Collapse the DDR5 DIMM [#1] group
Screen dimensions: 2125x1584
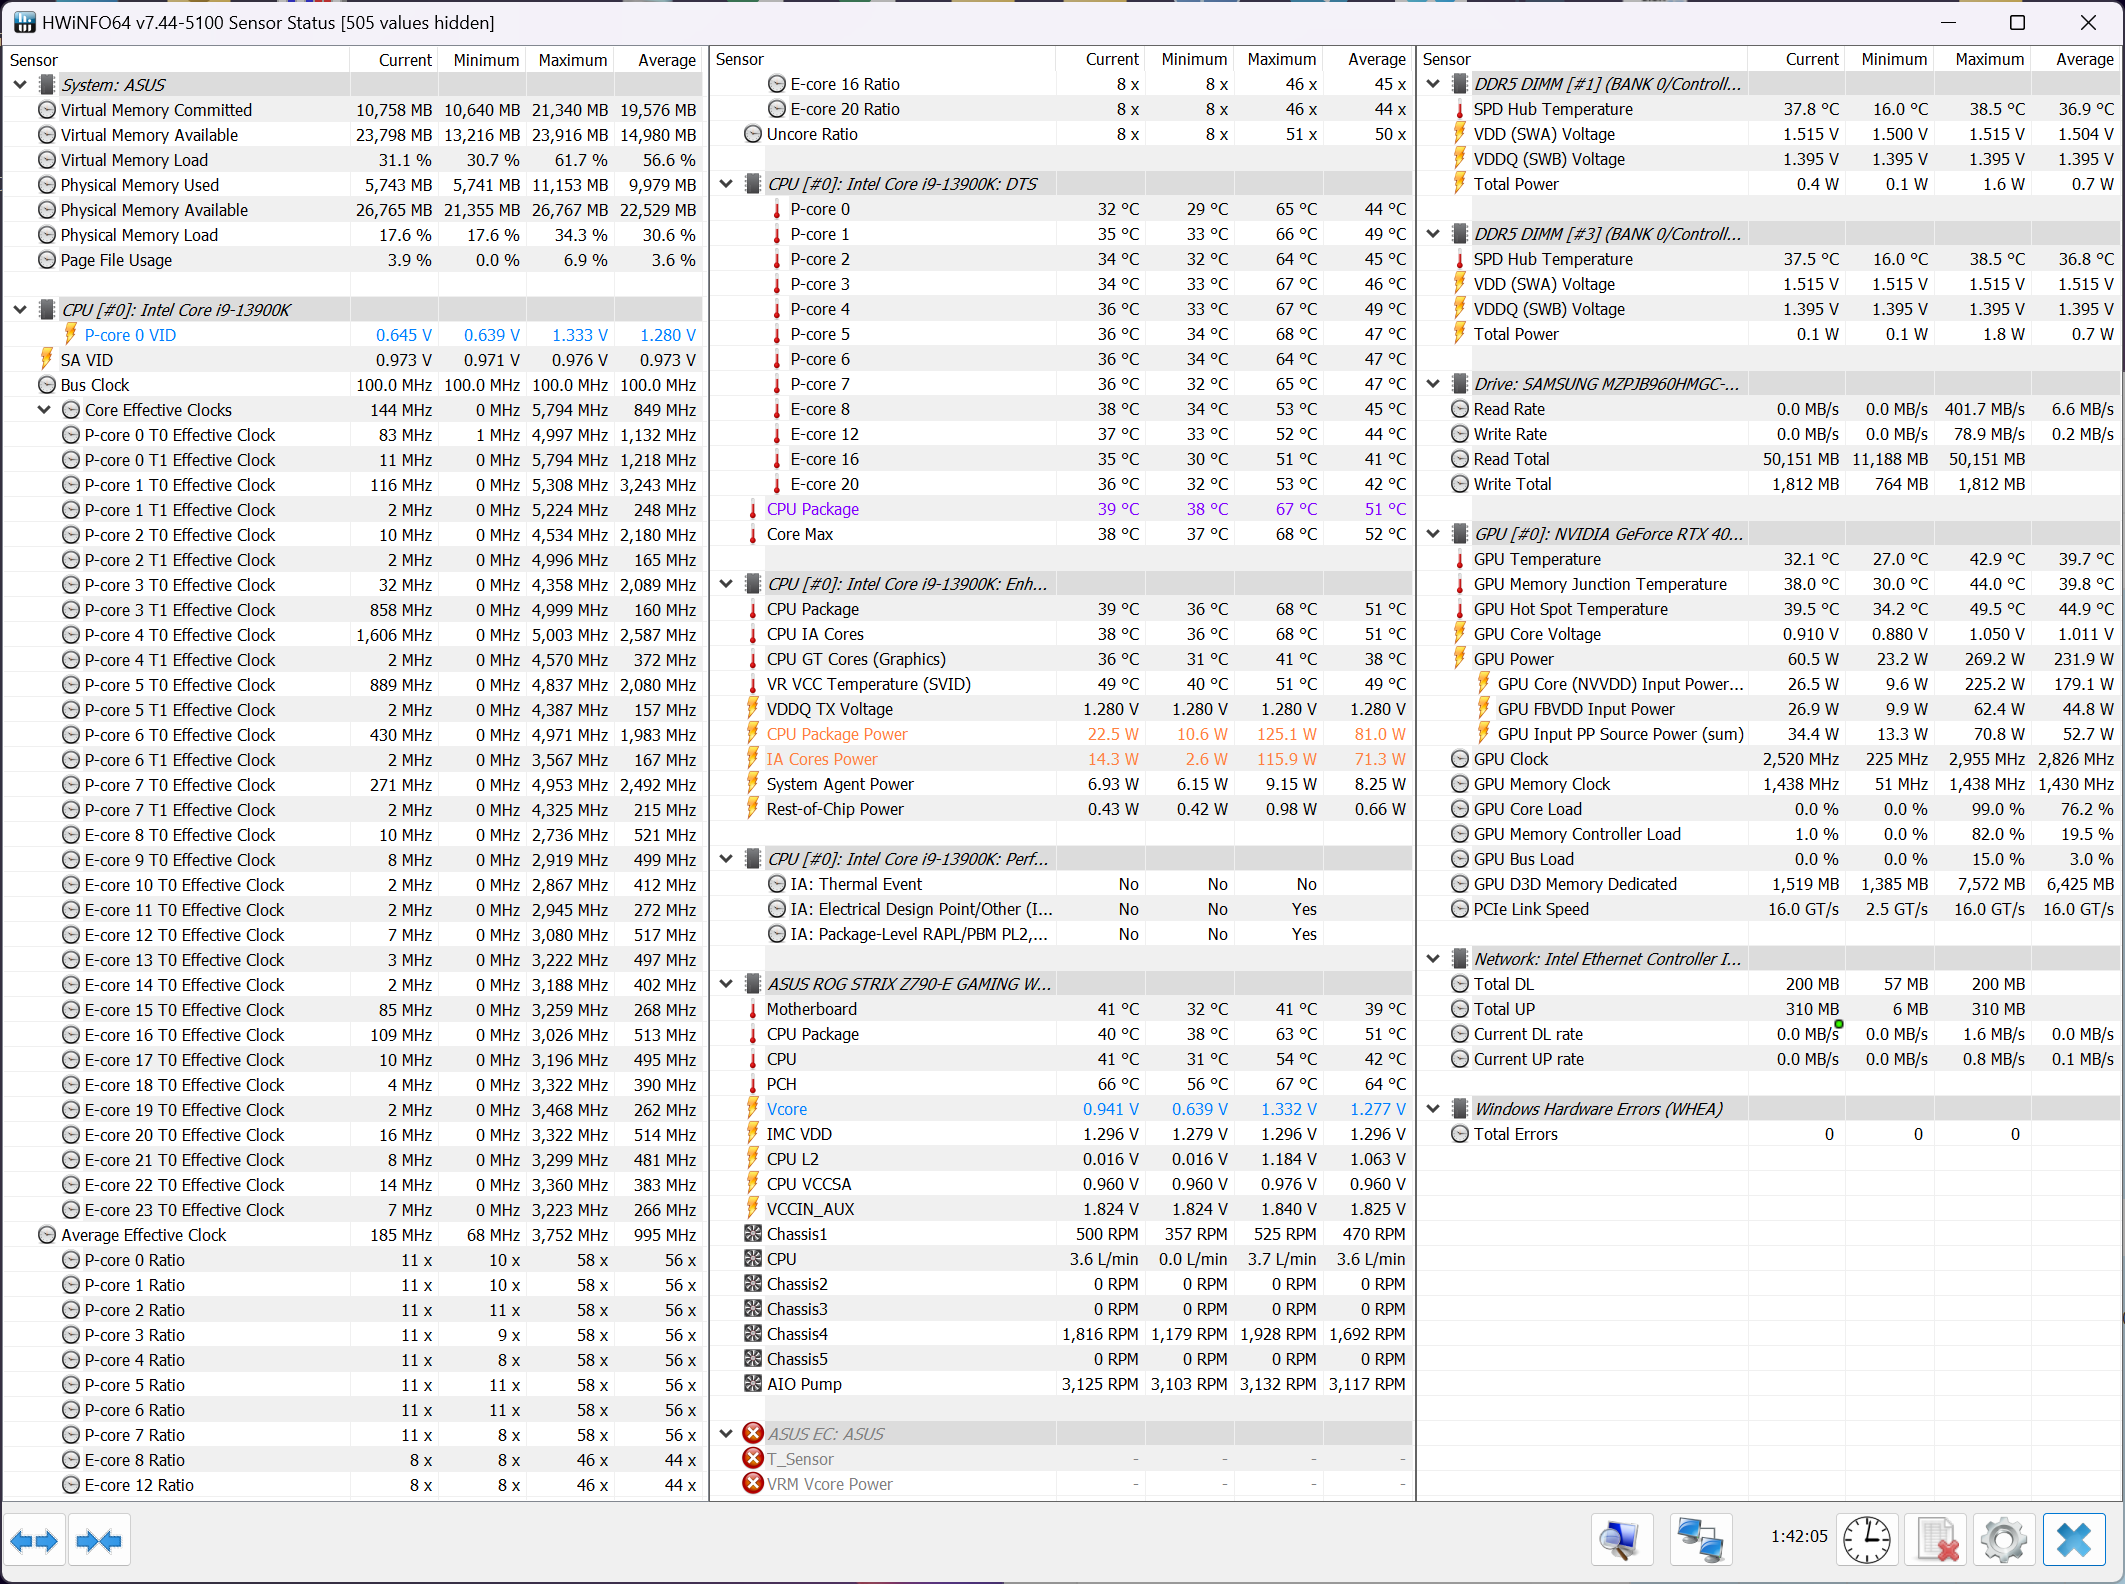click(x=1433, y=84)
